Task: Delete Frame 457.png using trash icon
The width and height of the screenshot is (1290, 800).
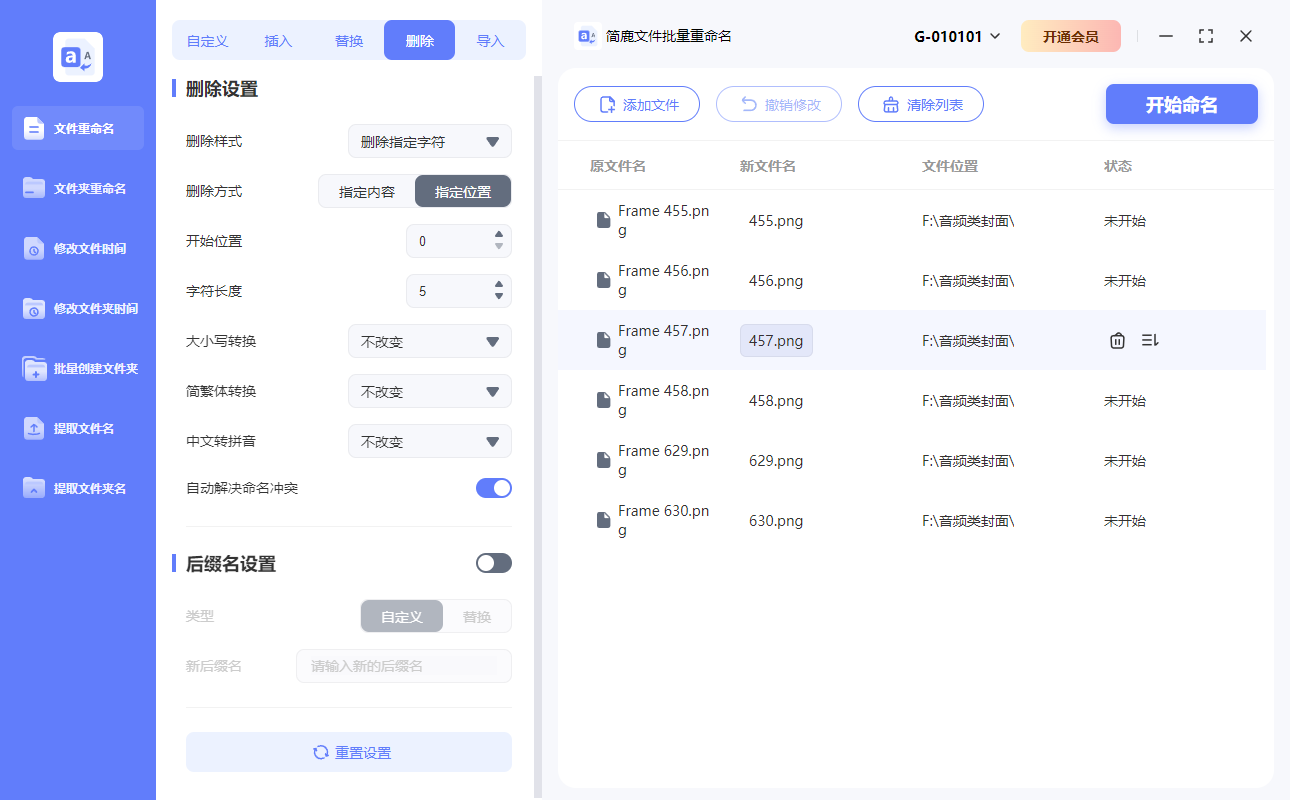Action: (1117, 340)
